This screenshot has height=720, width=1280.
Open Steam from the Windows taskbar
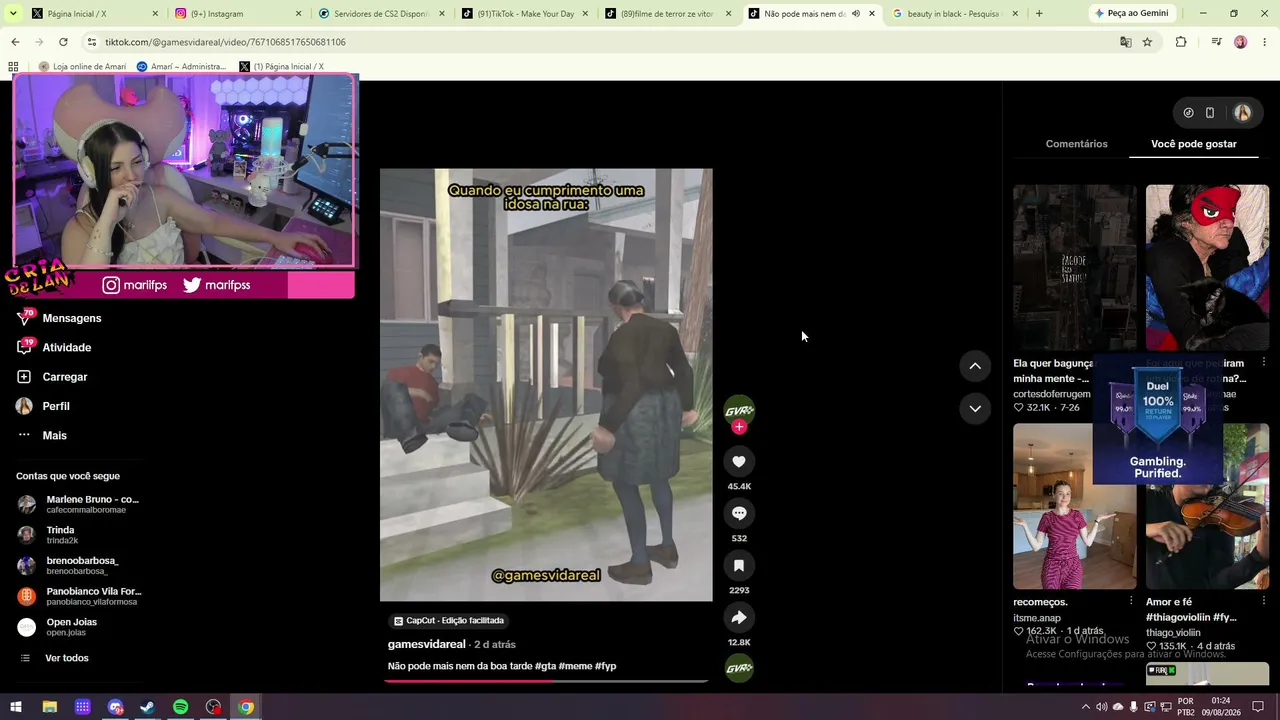point(148,707)
